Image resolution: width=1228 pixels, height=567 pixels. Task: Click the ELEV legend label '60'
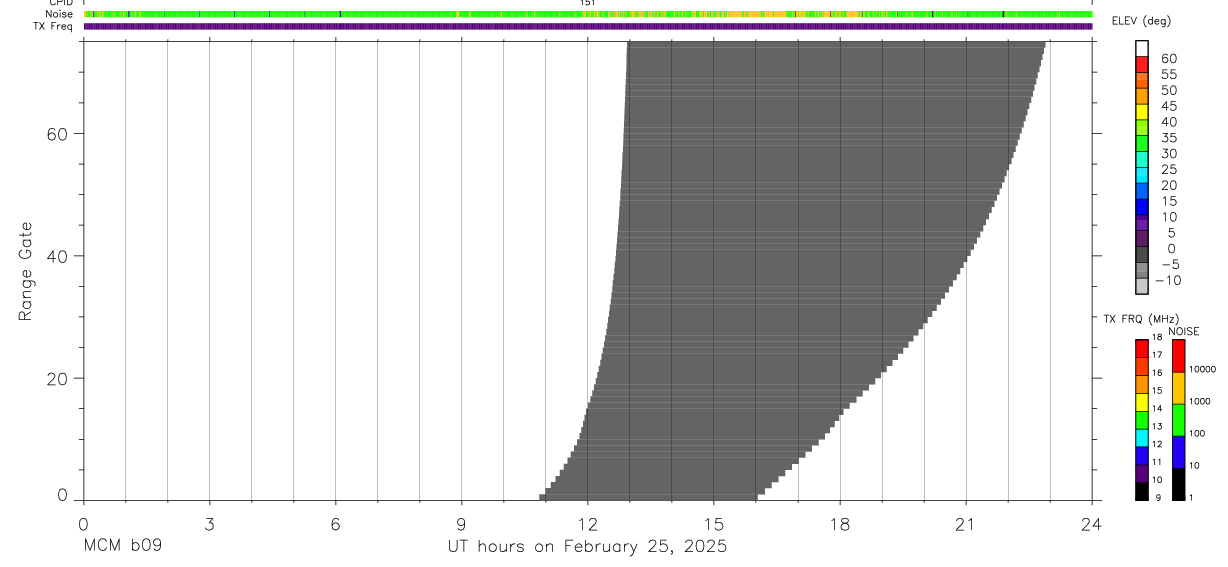pos(1169,59)
